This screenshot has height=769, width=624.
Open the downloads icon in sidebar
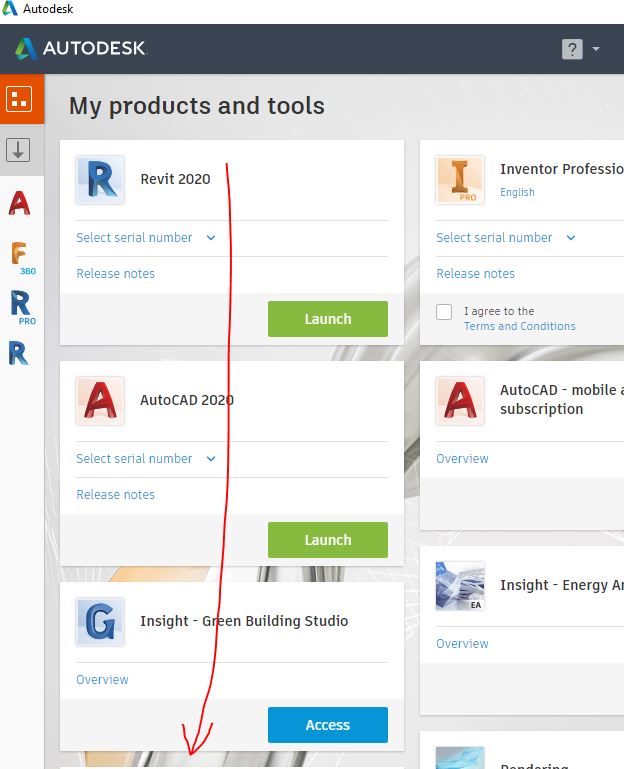pos(18,150)
